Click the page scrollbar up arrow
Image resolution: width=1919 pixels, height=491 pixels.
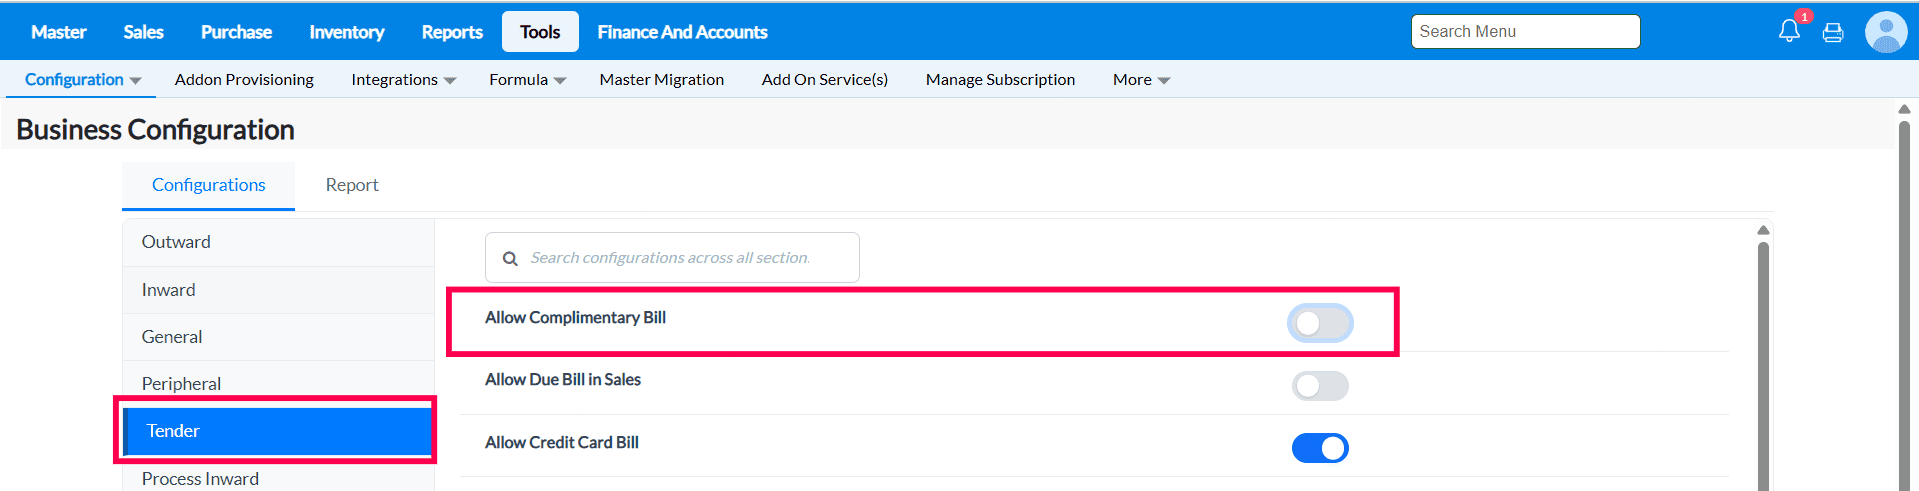[1904, 109]
